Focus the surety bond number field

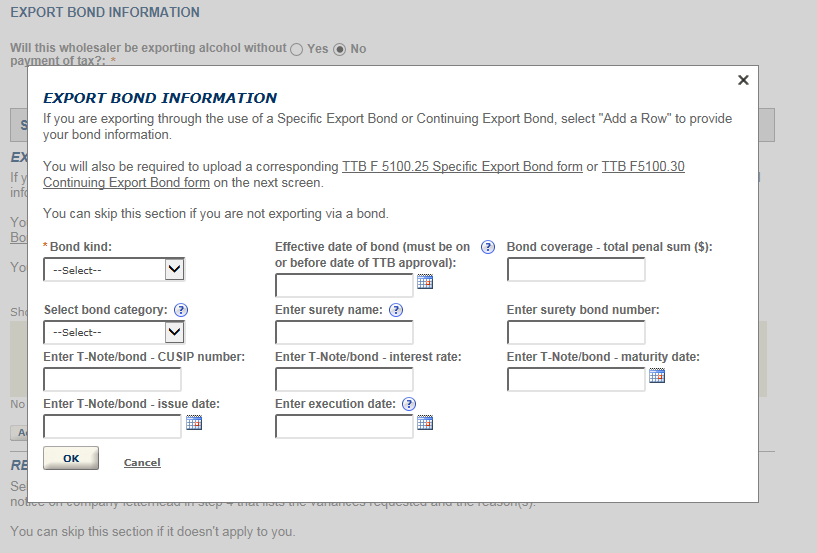click(x=576, y=333)
